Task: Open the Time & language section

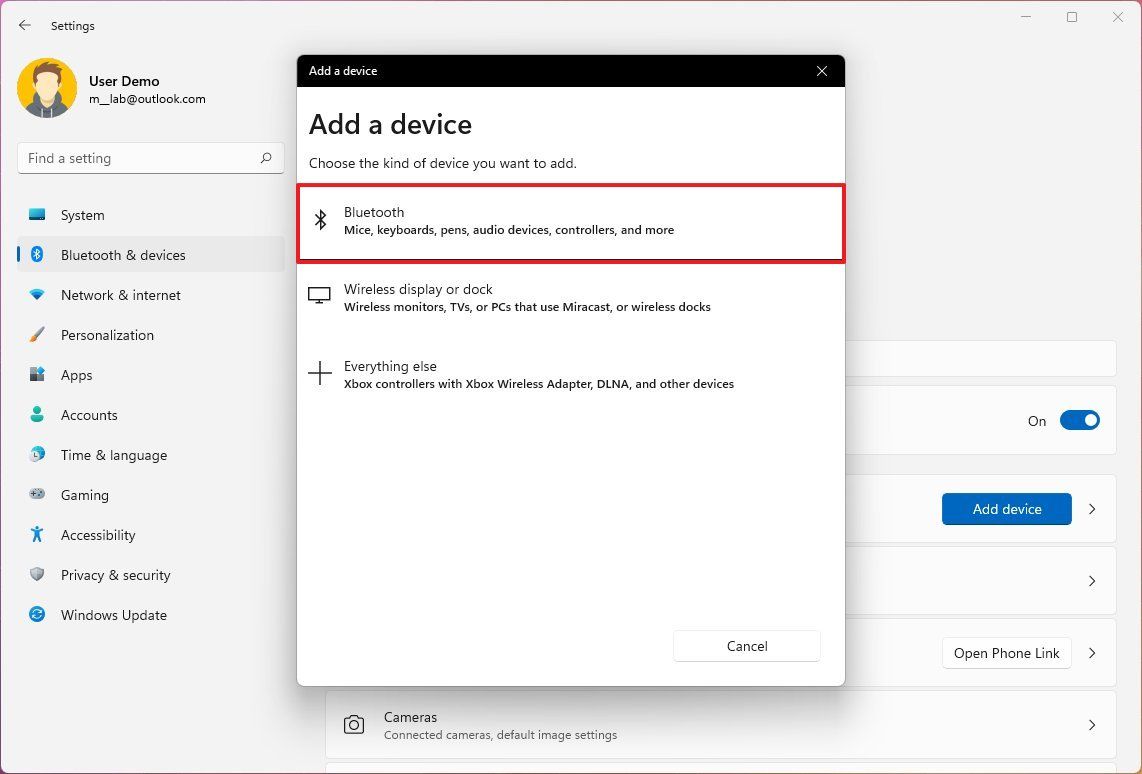Action: [x=37, y=455]
